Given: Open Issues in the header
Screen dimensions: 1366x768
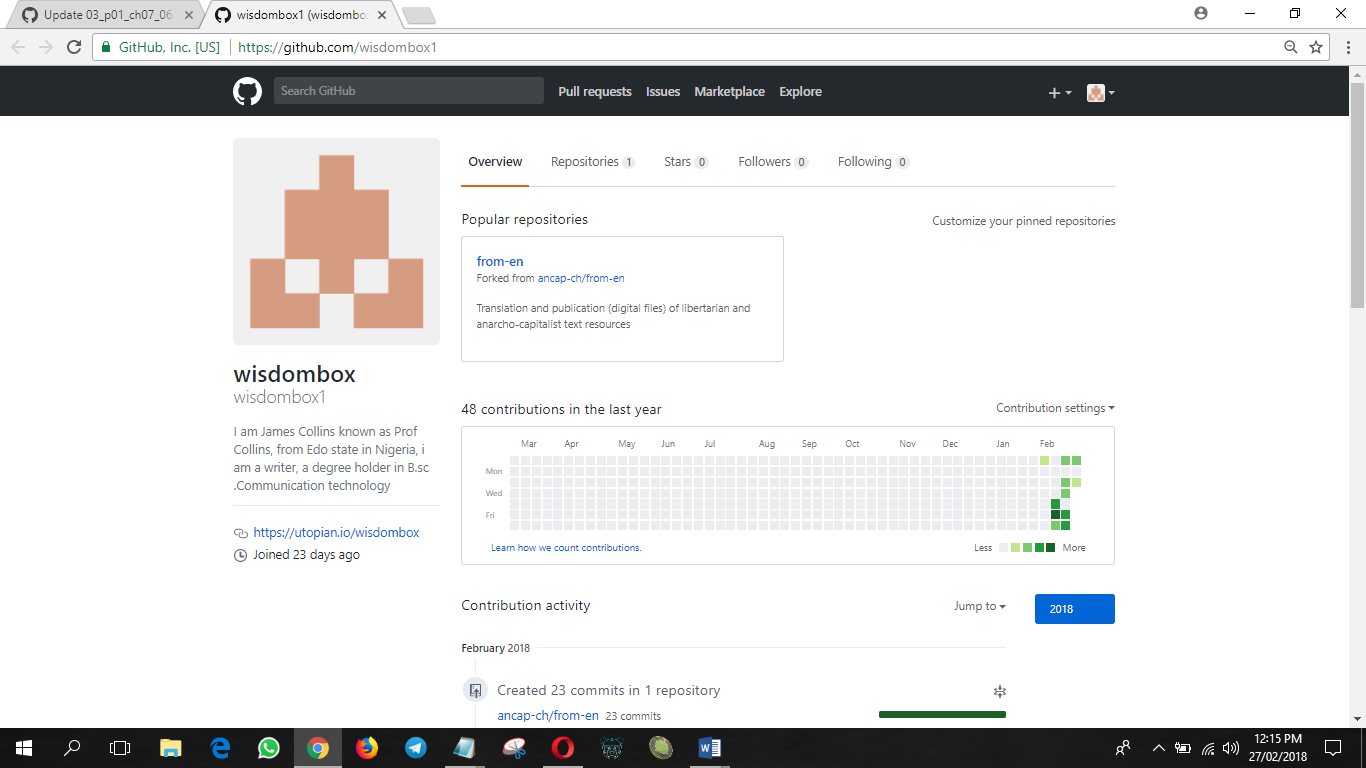Looking at the screenshot, I should (x=663, y=91).
